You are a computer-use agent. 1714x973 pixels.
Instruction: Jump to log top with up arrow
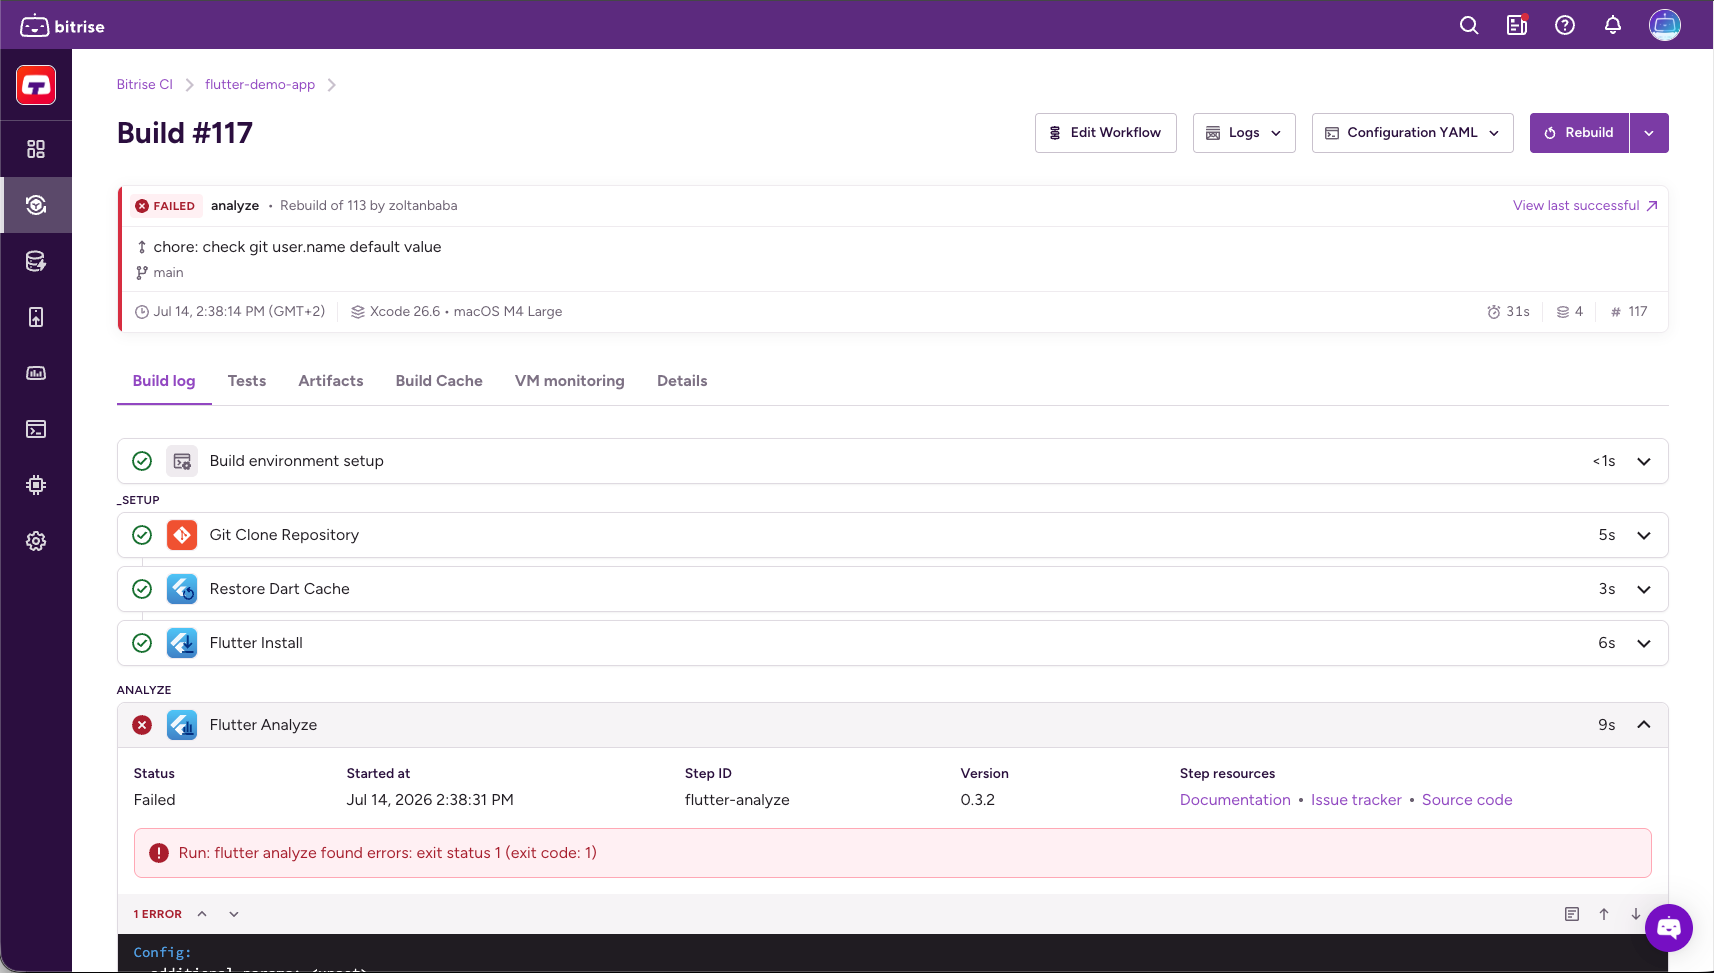point(1604,914)
